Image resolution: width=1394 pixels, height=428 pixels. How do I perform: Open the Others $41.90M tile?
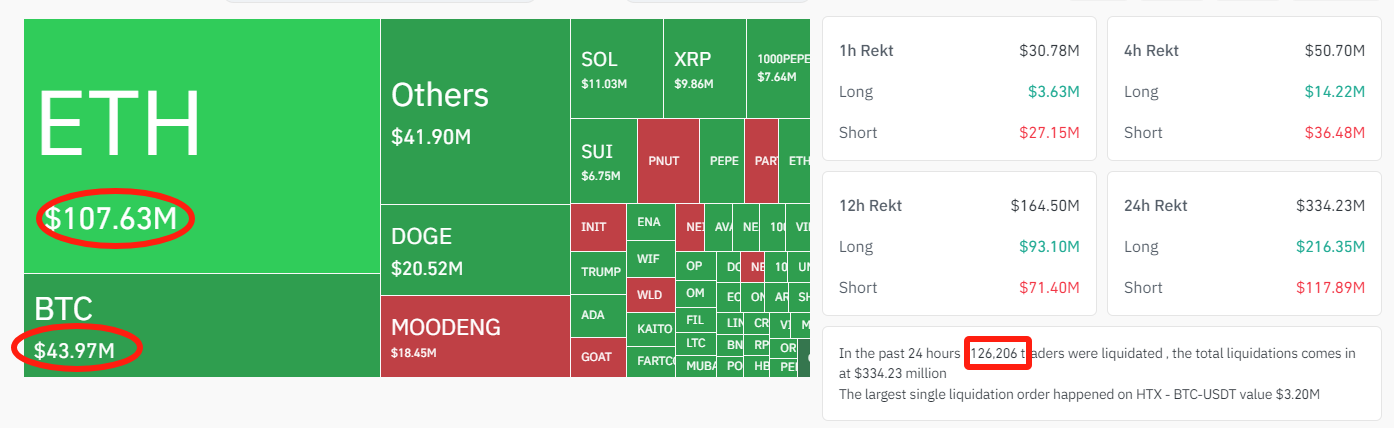[x=475, y=112]
